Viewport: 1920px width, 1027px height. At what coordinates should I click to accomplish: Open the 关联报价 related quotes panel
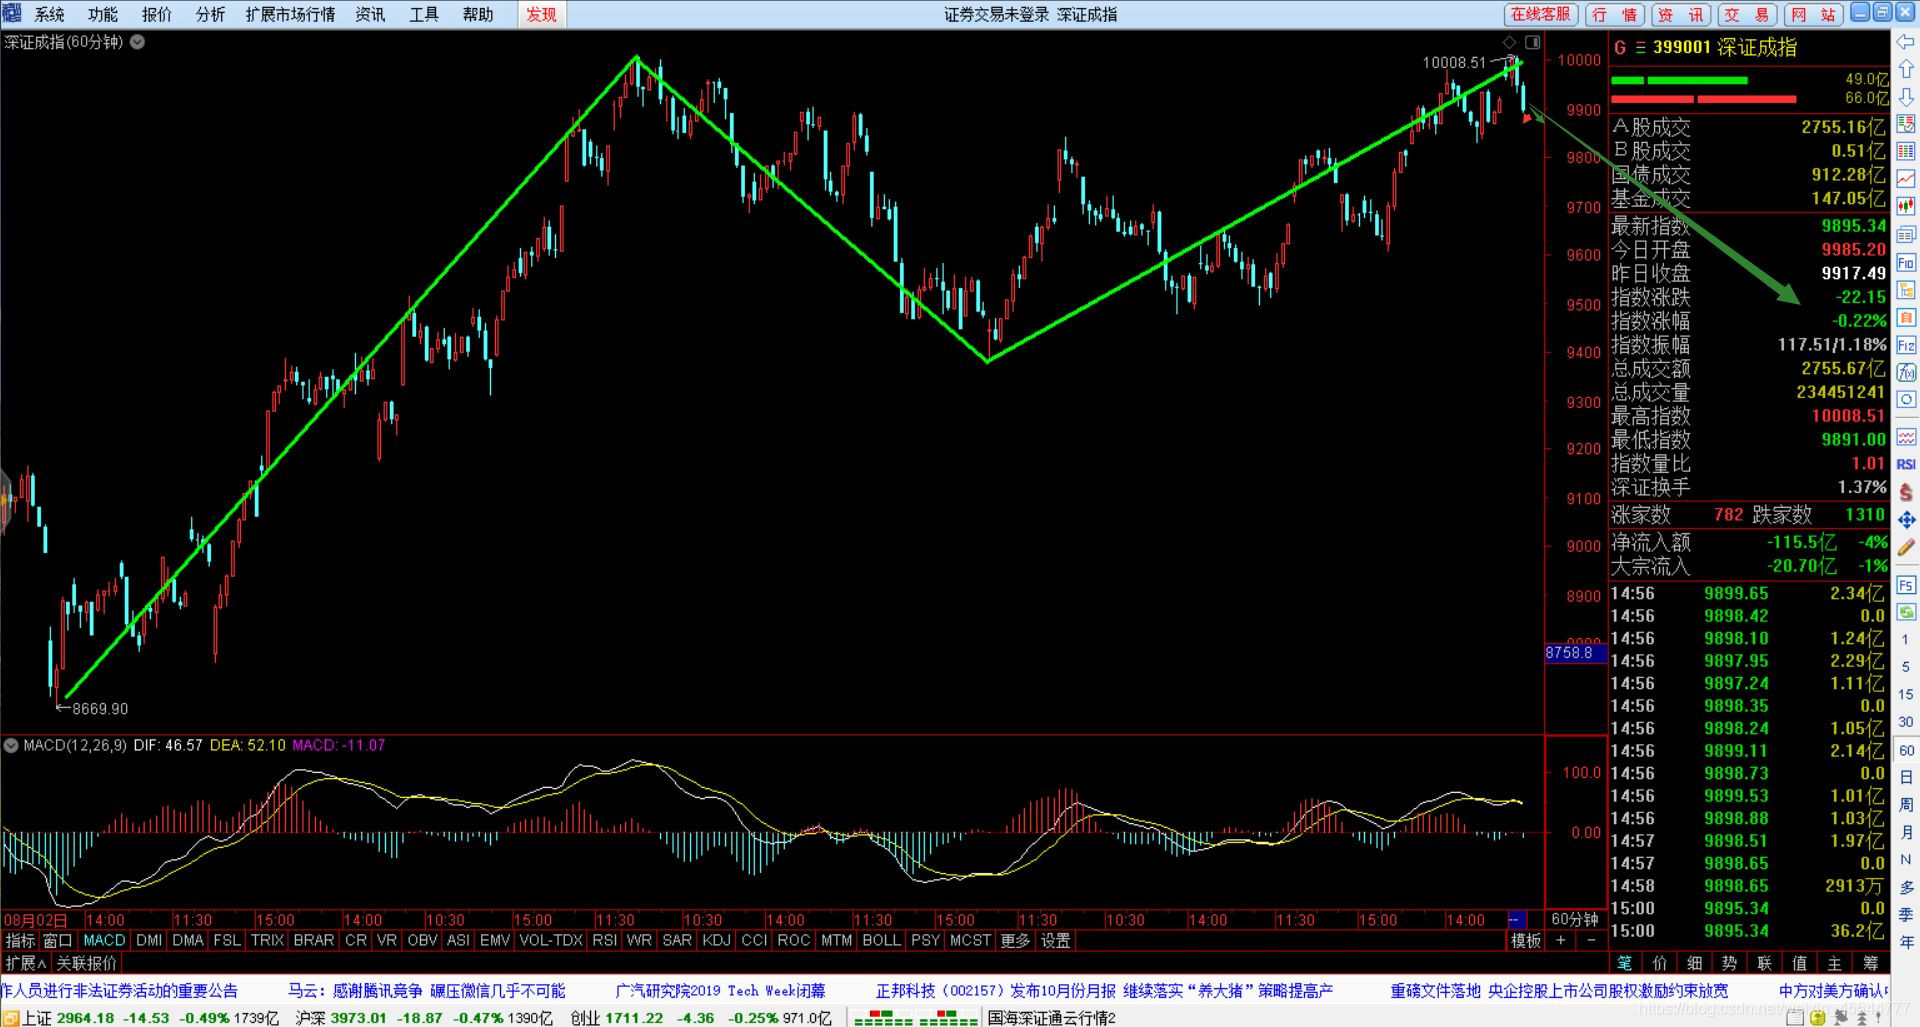click(x=86, y=963)
